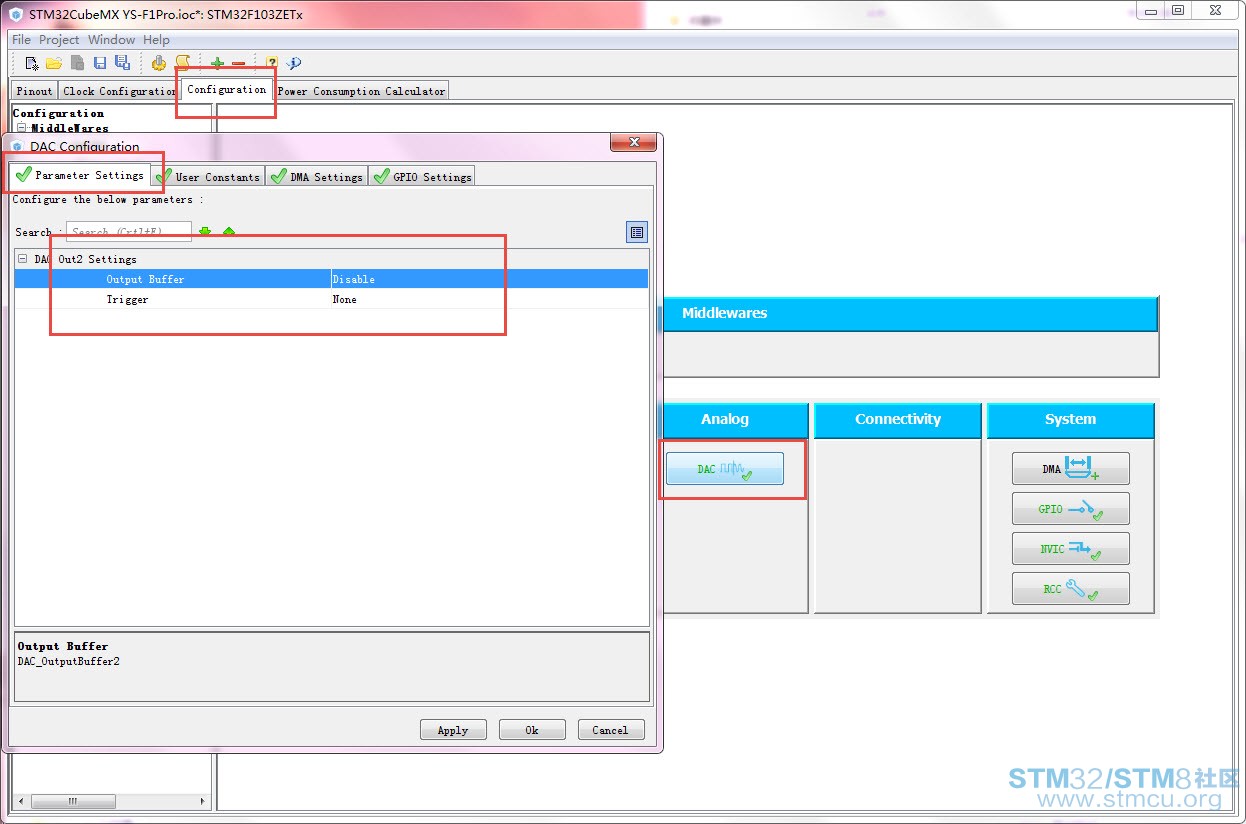
Task: Click the green up arrow beside Search
Action: [229, 232]
